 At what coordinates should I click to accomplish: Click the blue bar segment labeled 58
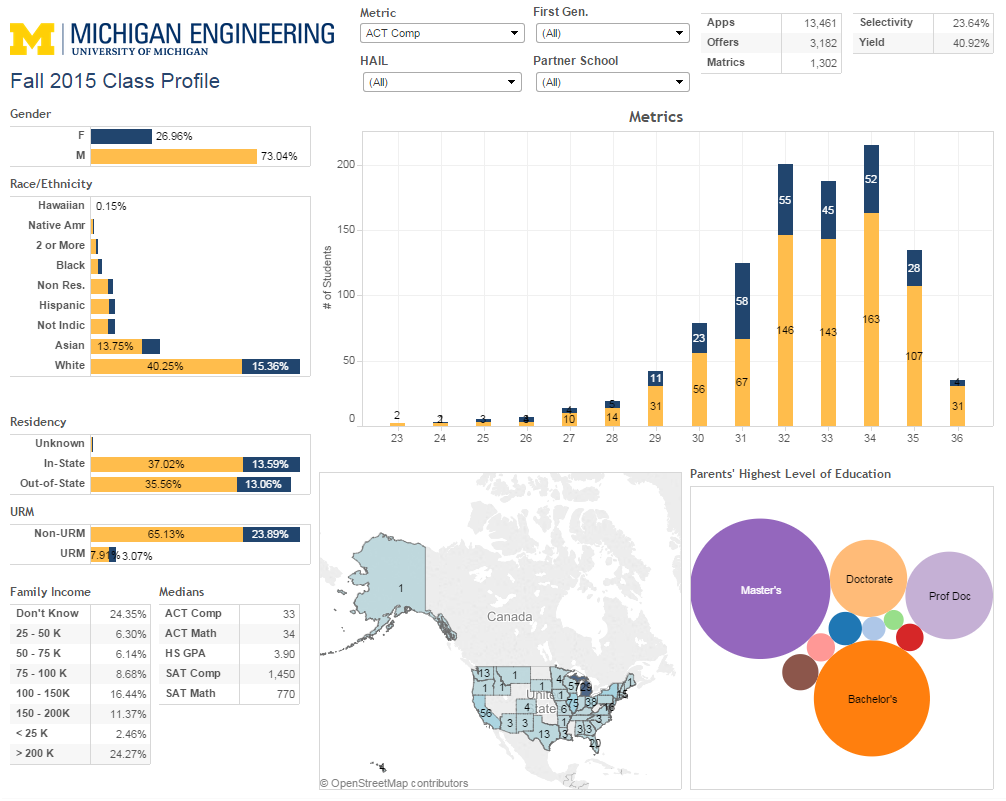click(742, 301)
